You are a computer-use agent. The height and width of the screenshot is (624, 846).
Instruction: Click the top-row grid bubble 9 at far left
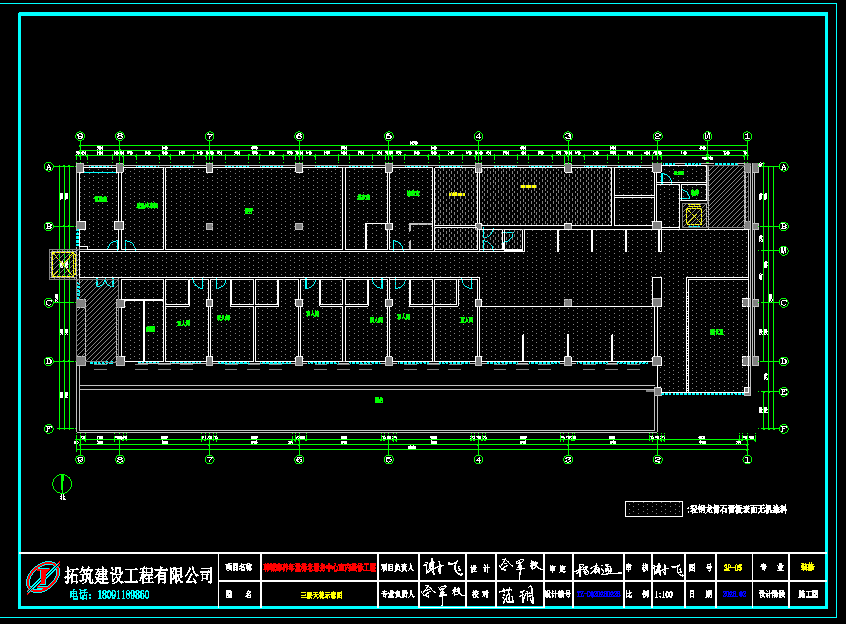click(x=81, y=136)
